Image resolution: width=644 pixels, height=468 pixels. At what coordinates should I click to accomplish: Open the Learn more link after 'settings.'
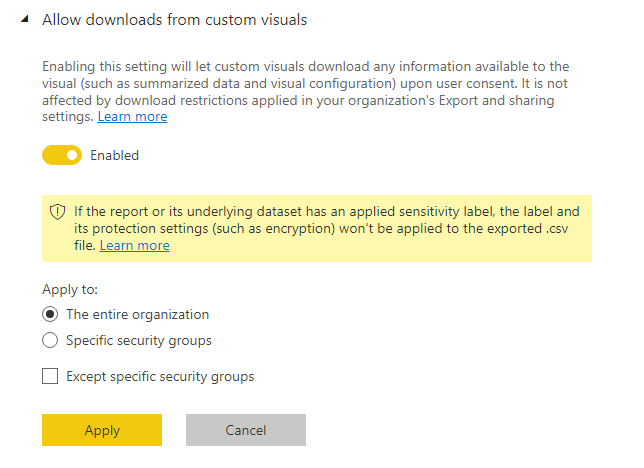click(x=132, y=117)
